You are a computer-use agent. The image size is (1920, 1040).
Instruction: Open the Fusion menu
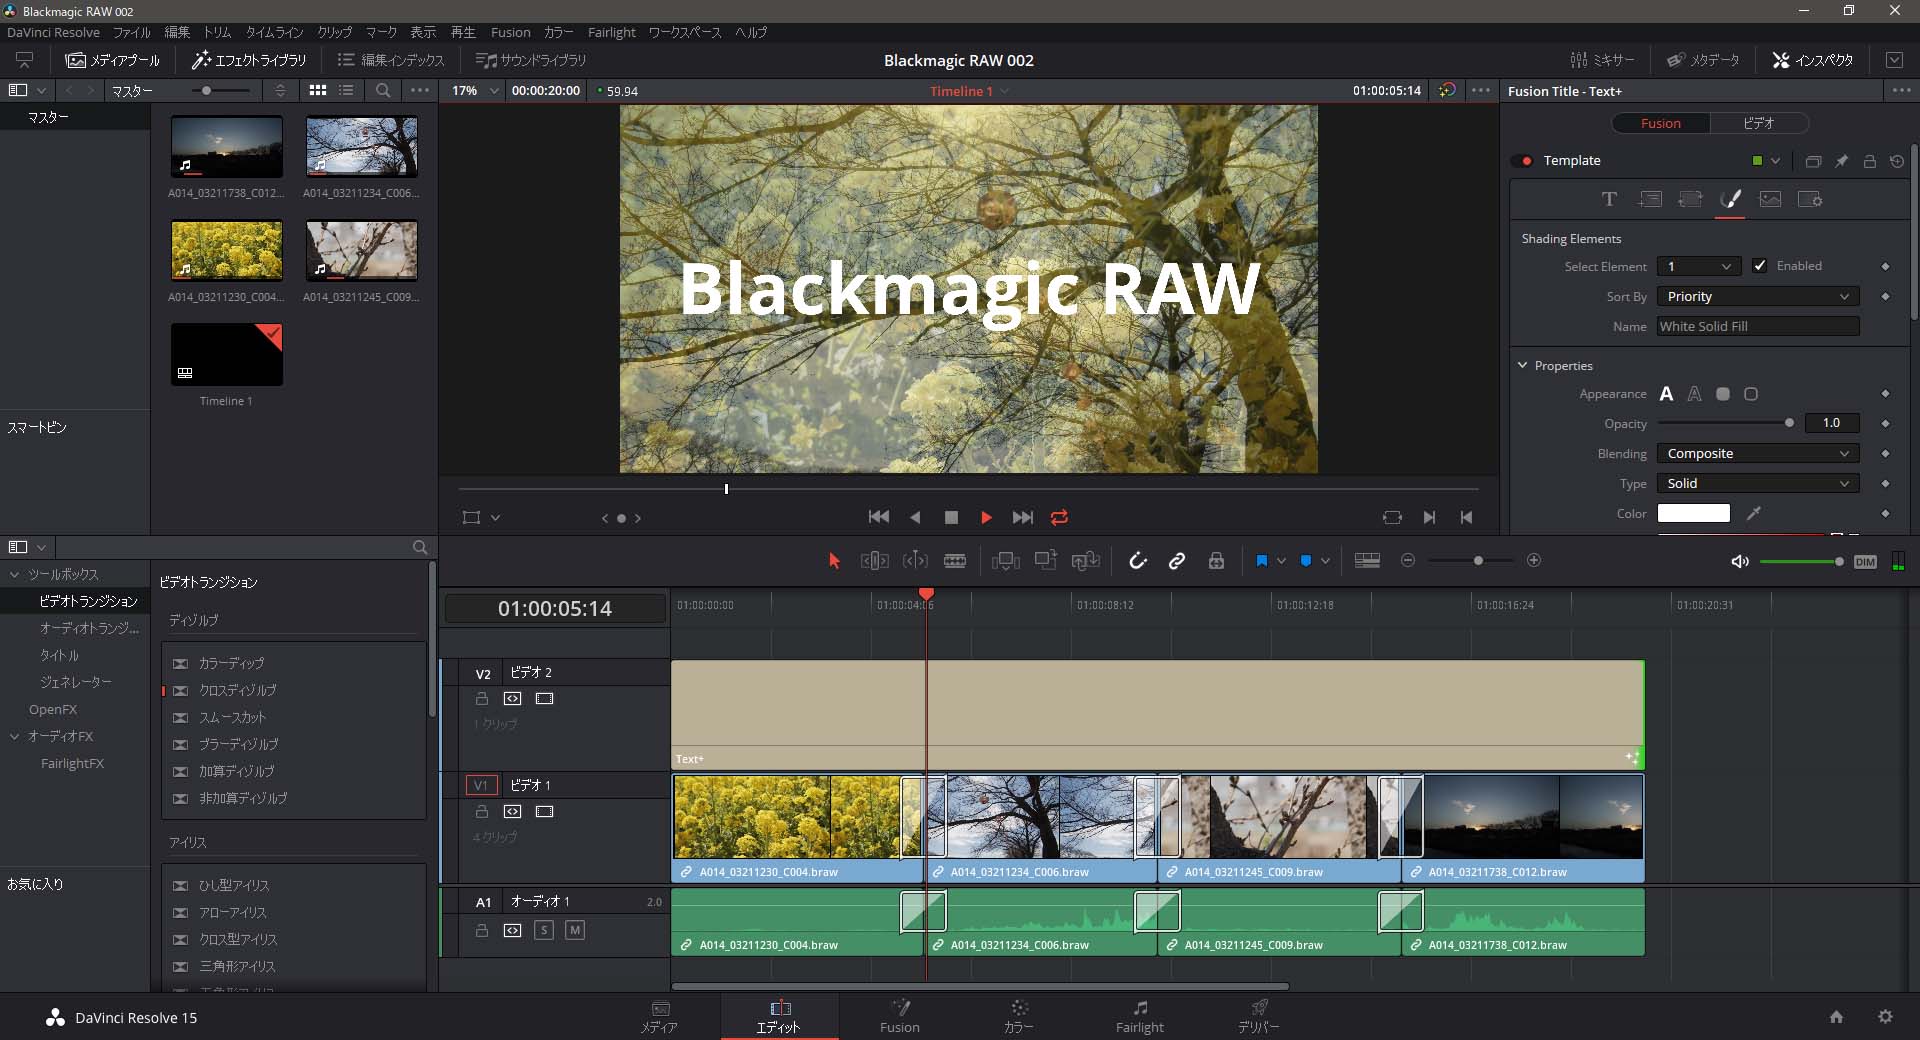[x=510, y=32]
